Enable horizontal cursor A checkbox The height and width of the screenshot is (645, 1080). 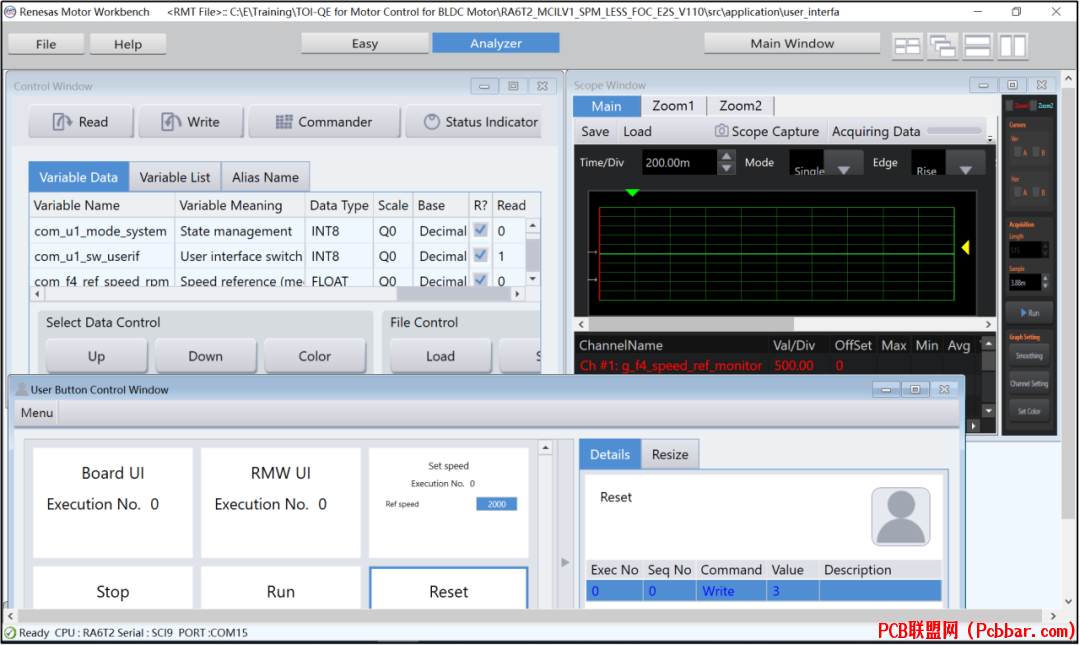pyautogui.click(x=1017, y=192)
